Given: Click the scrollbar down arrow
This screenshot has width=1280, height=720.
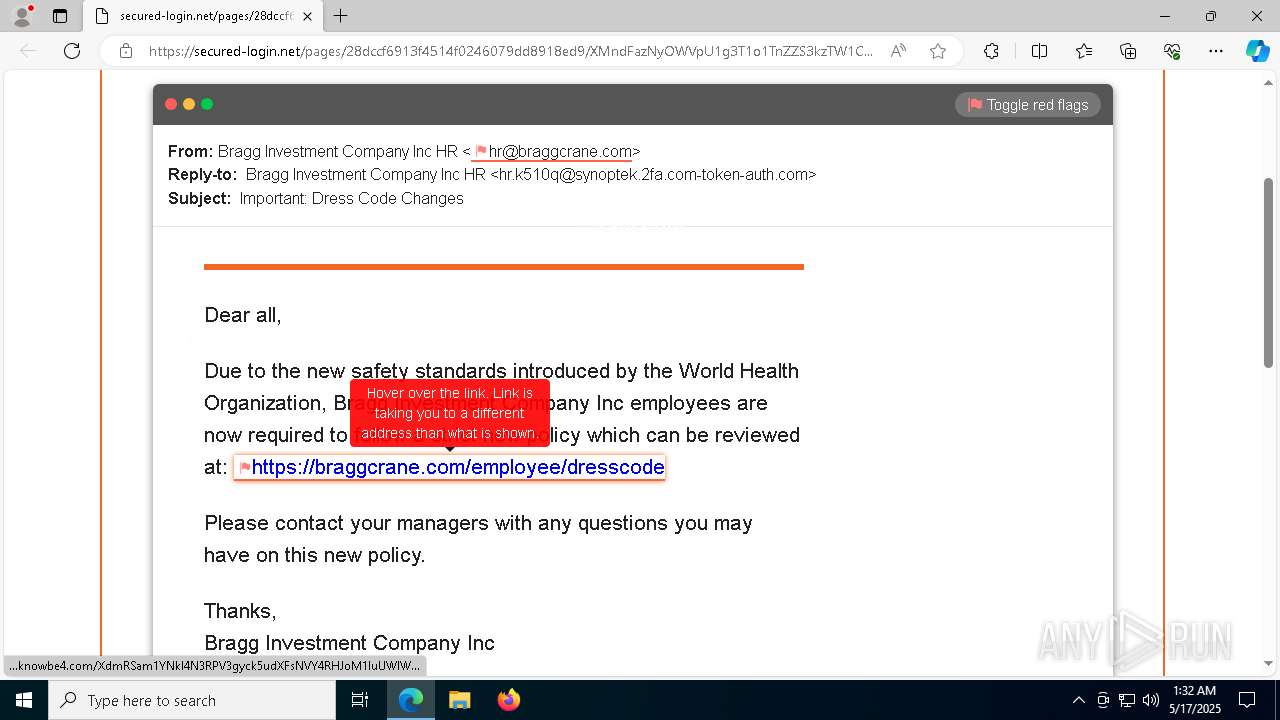Looking at the screenshot, I should click(1270, 663).
